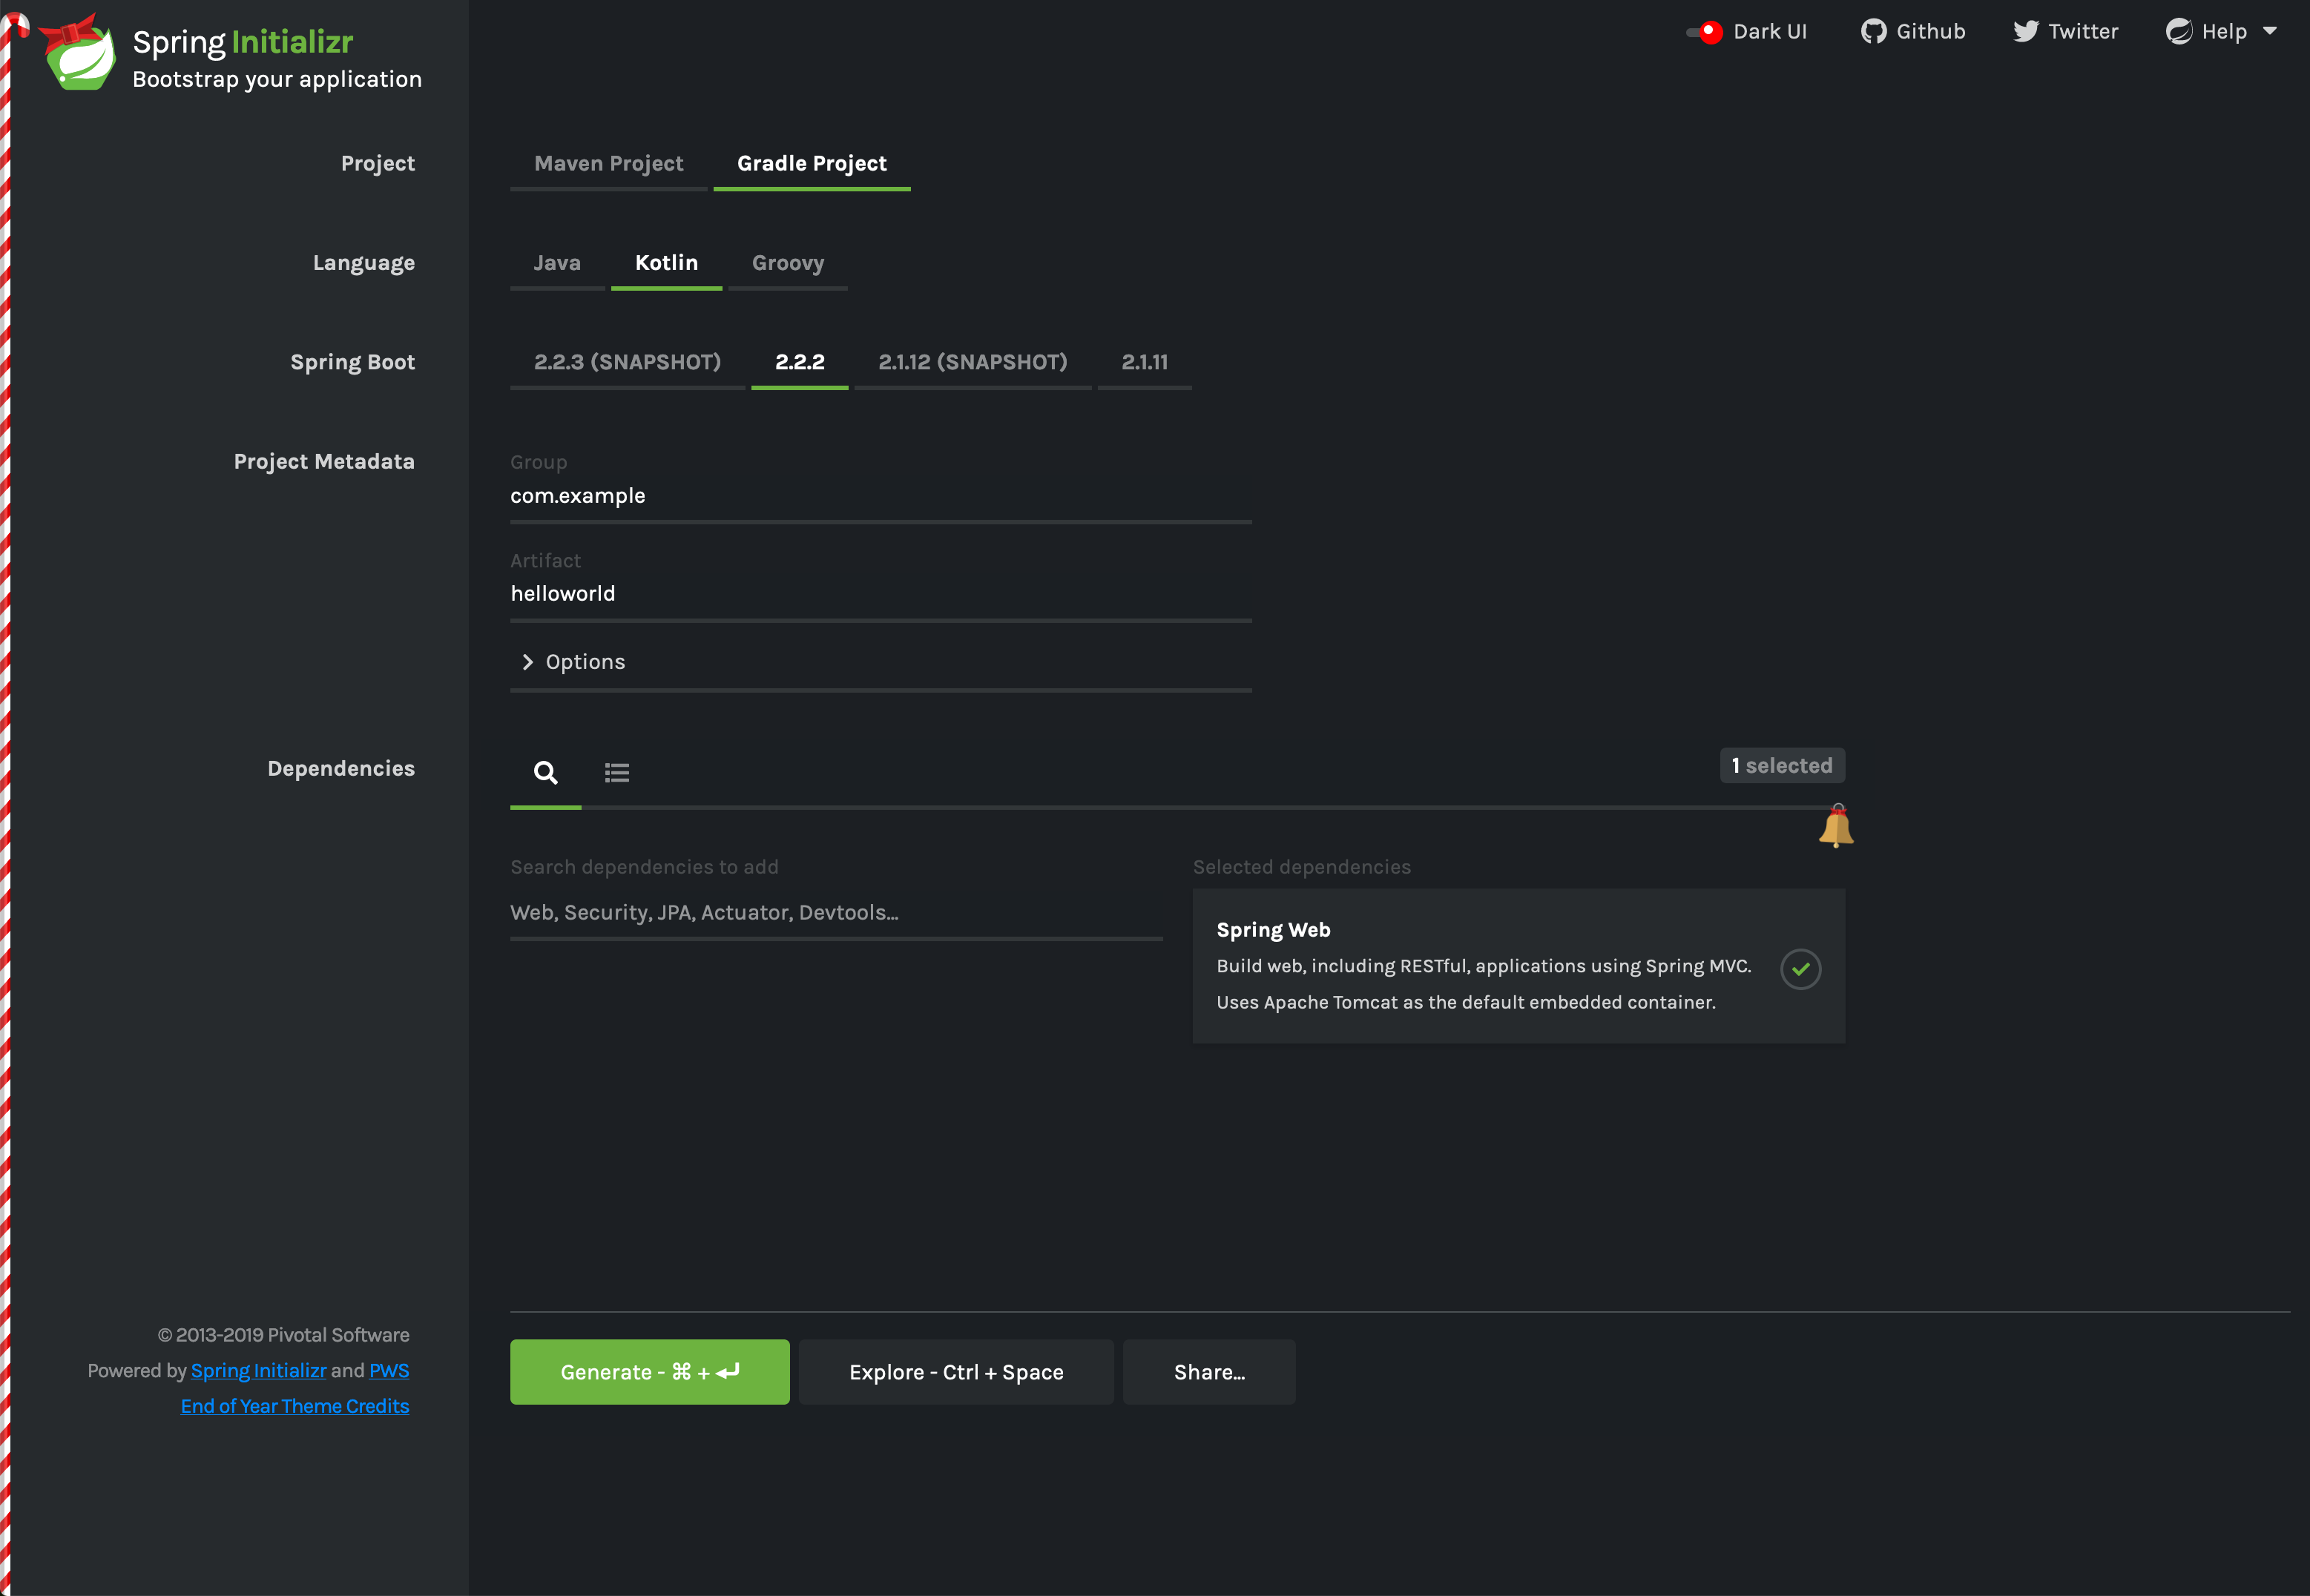Select Spring Boot 2.2.3 (SNAPSHOT)
The width and height of the screenshot is (2310, 1596).
[627, 362]
